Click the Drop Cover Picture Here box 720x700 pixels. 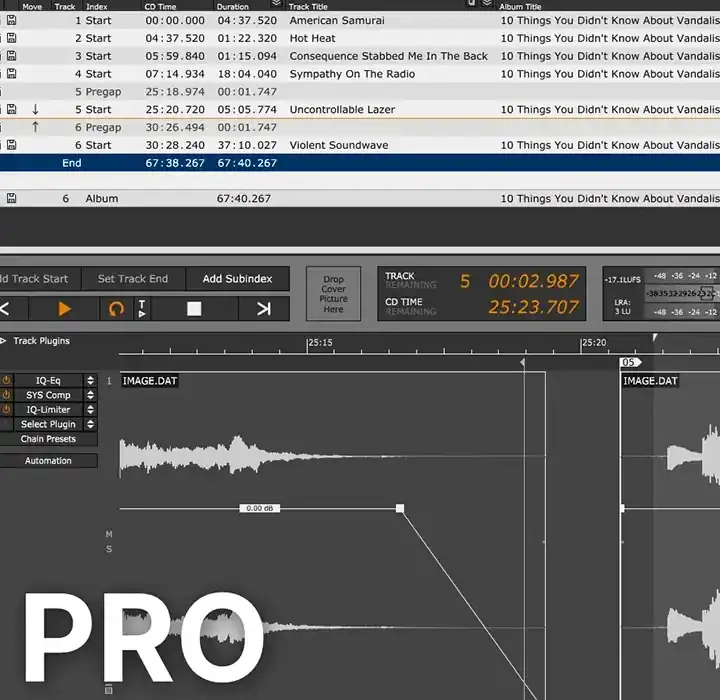[x=333, y=294]
